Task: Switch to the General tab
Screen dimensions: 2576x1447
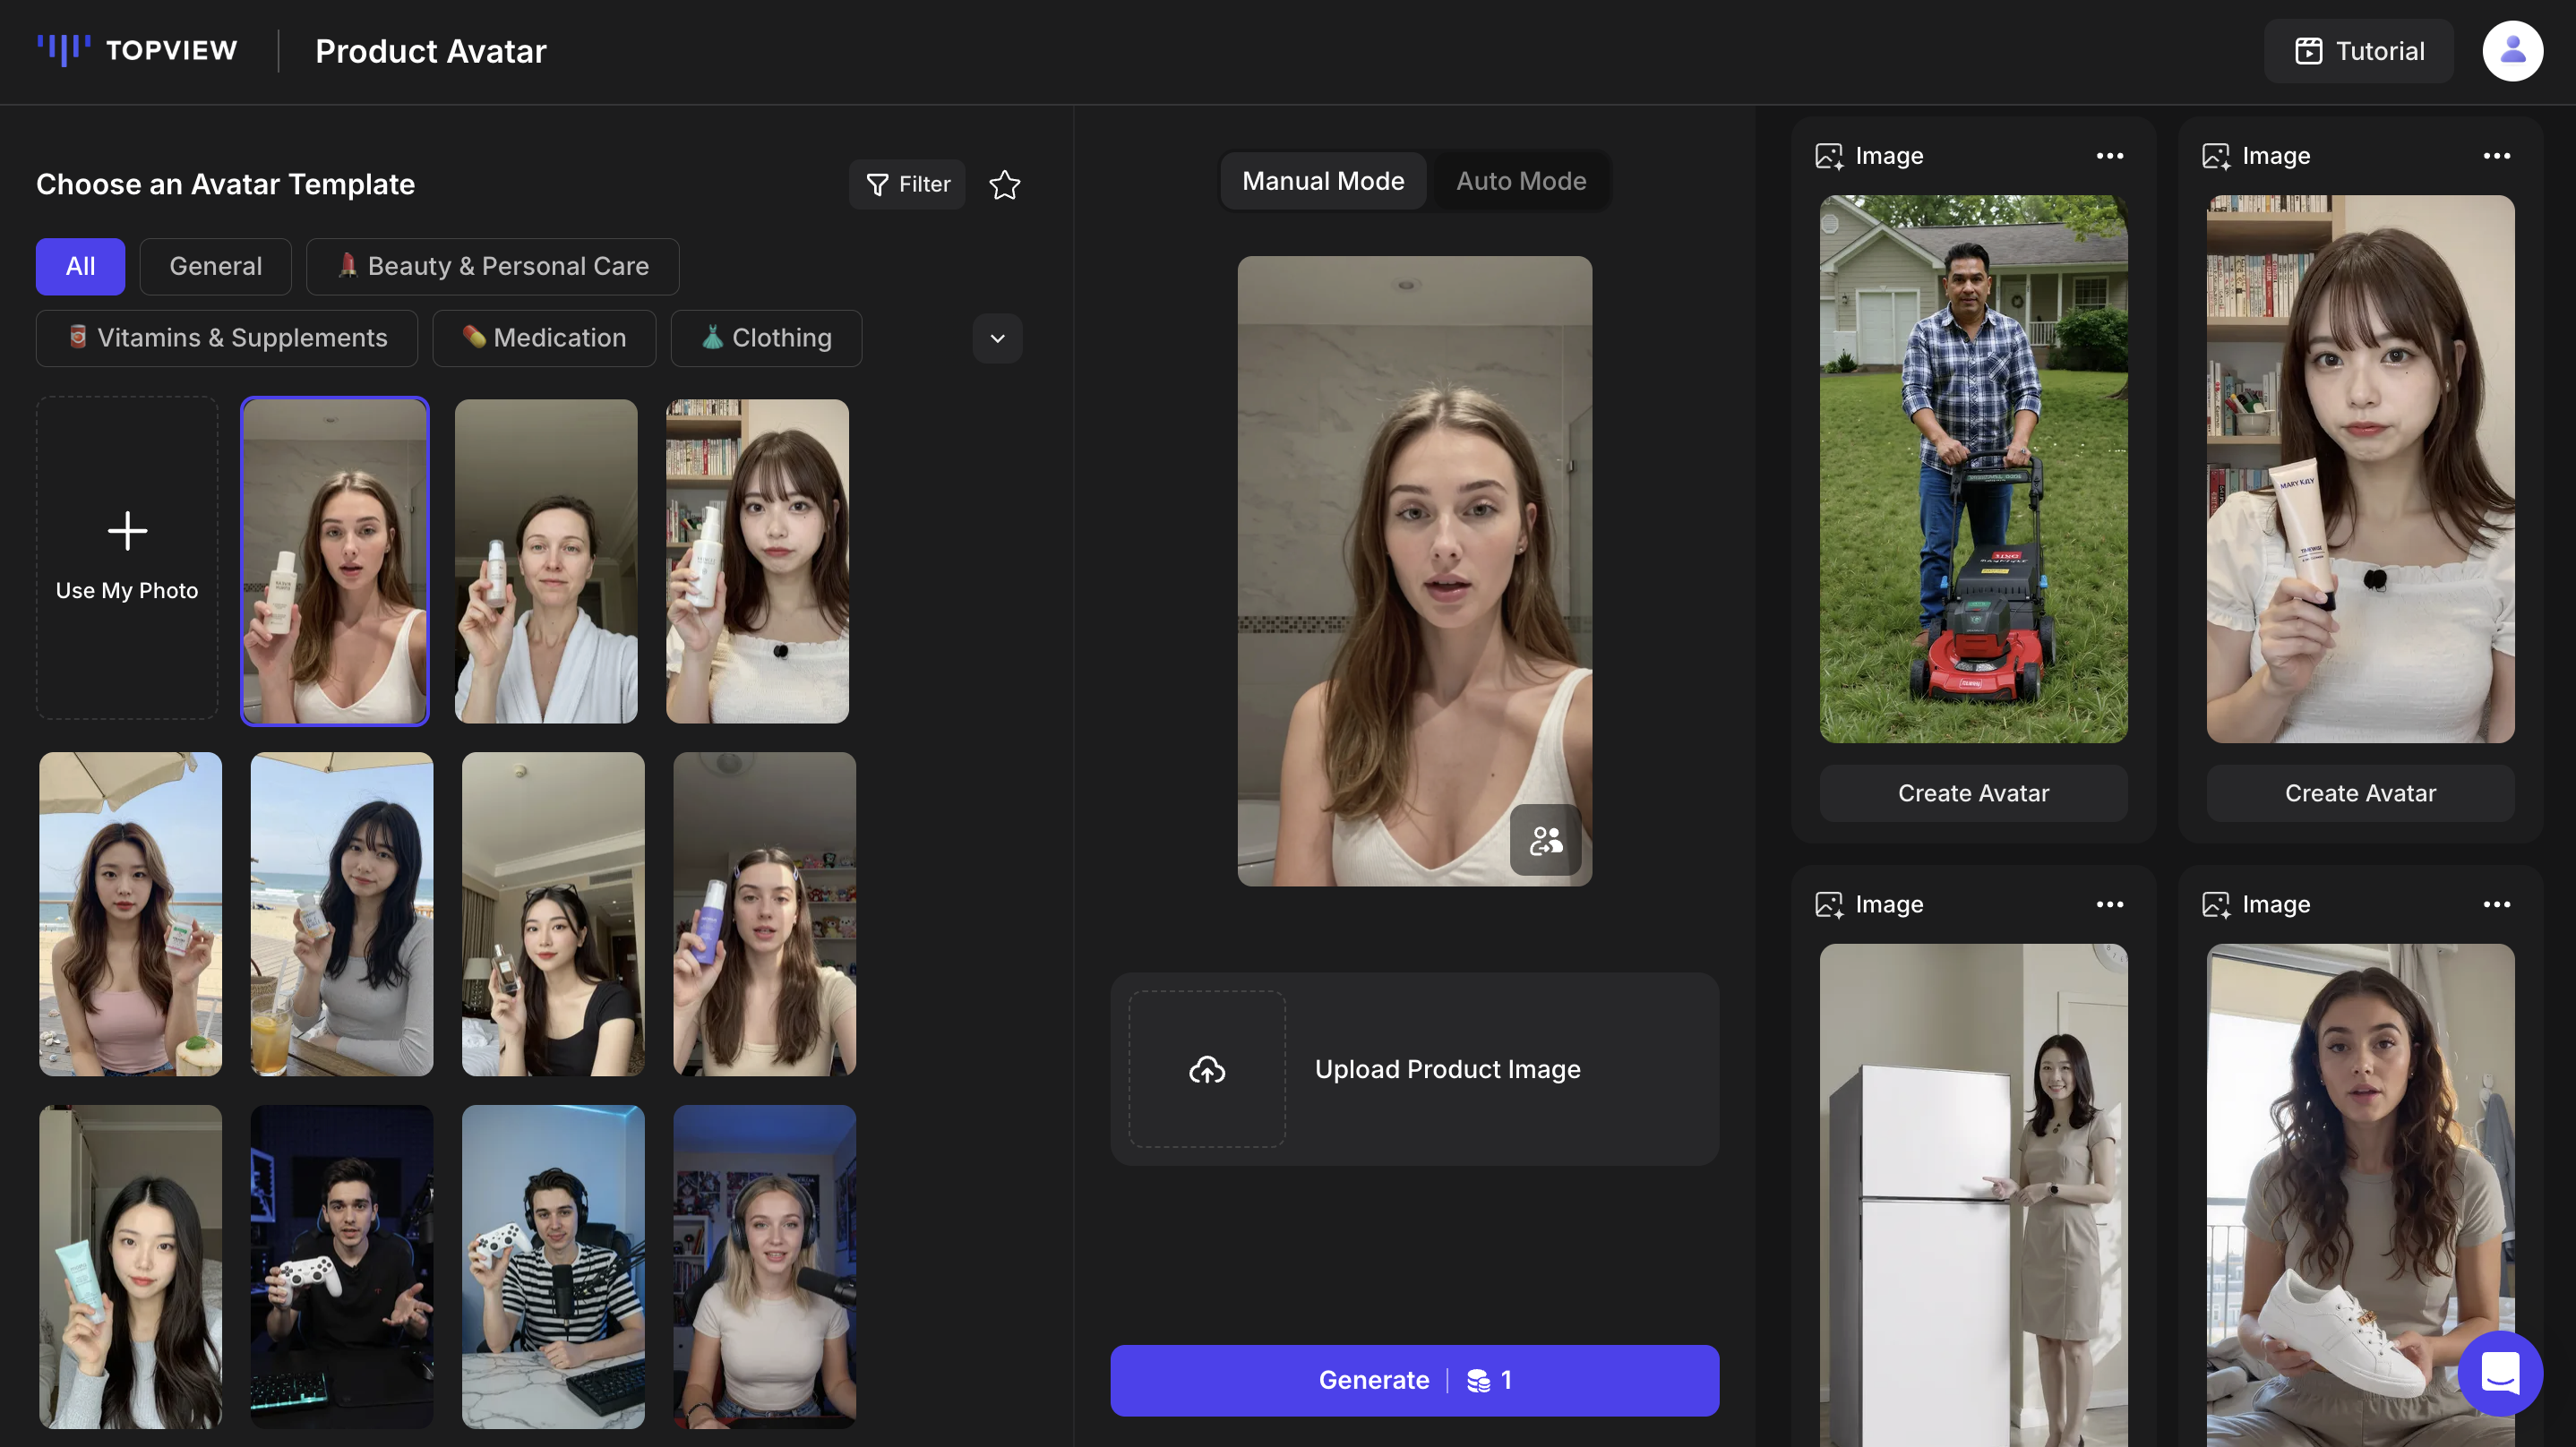Action: point(215,266)
